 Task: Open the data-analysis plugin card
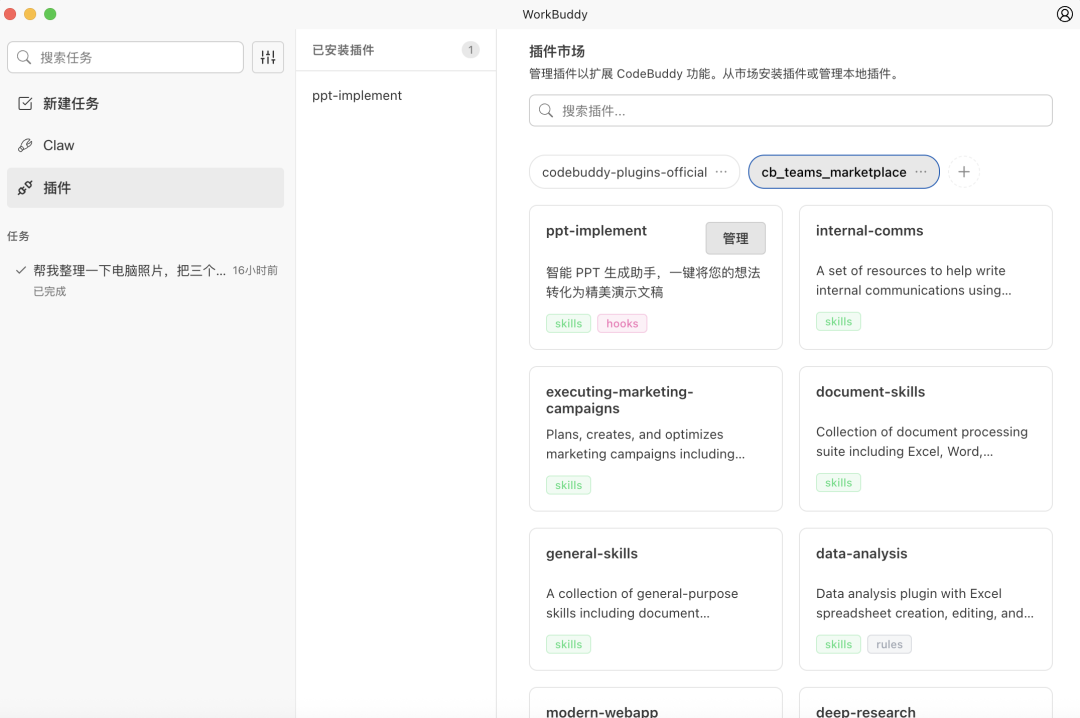[925, 598]
